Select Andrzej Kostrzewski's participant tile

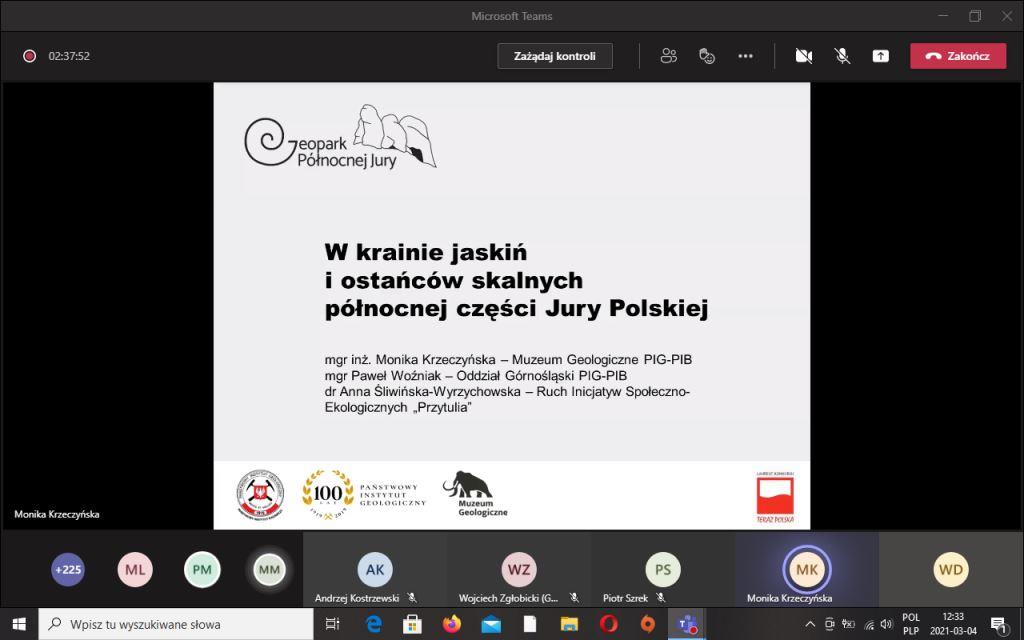[x=375, y=570]
